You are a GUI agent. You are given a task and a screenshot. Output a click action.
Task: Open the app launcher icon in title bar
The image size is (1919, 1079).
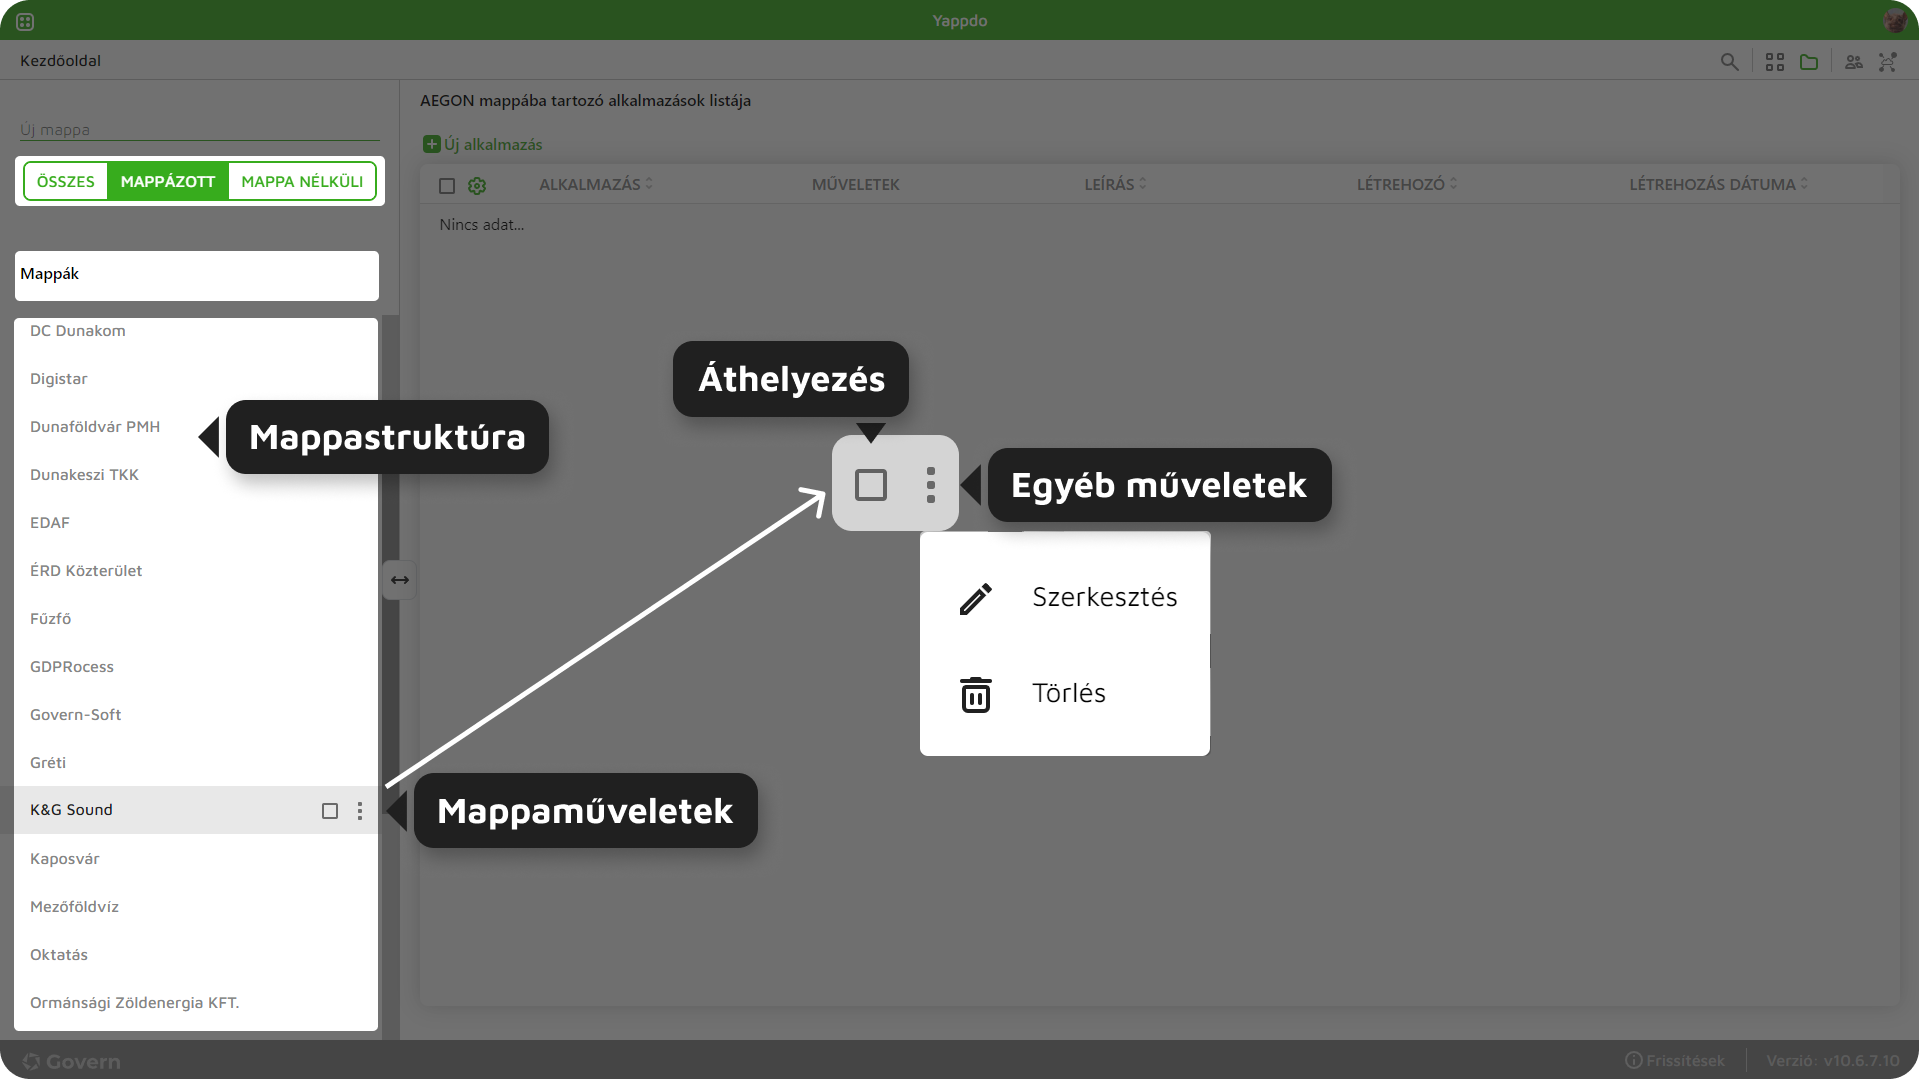pyautogui.click(x=25, y=21)
